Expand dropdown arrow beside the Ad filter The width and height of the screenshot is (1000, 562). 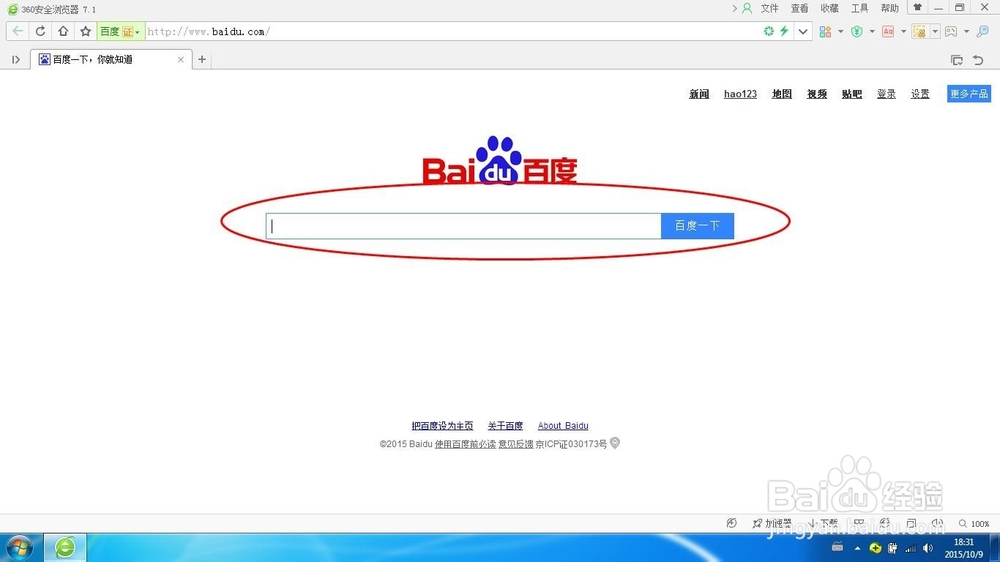(x=903, y=31)
